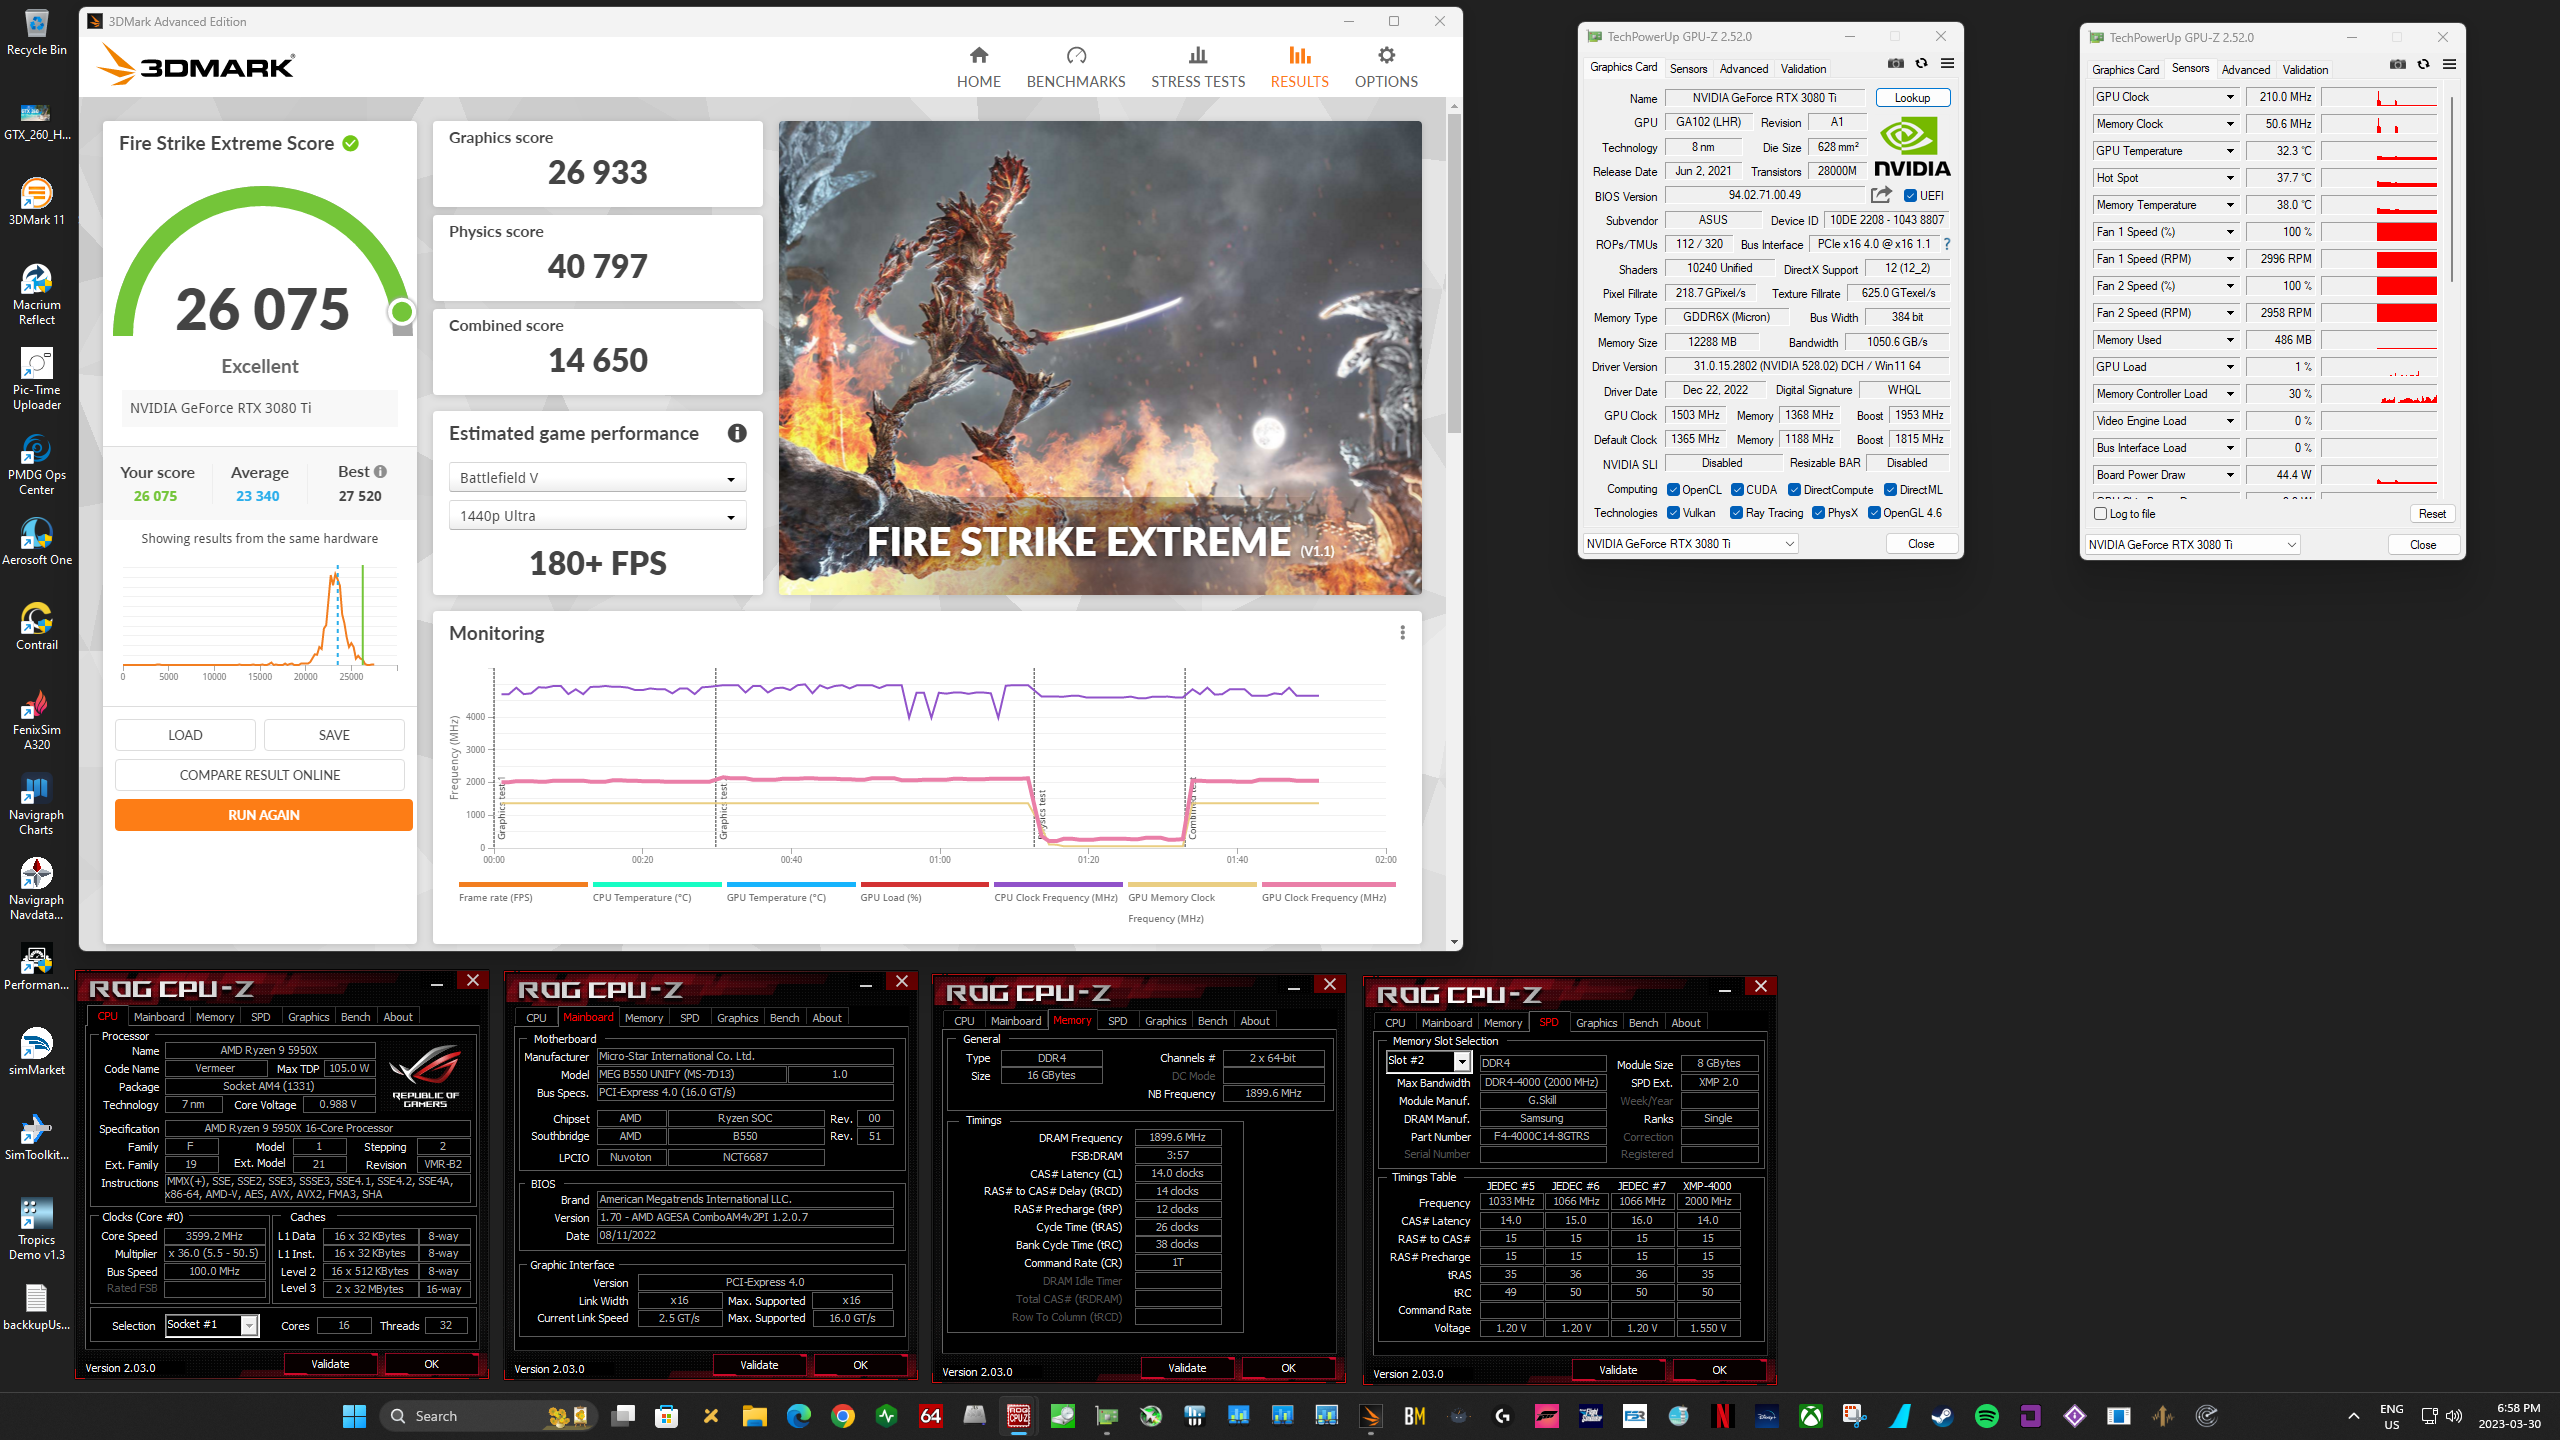2560x1440 pixels.
Task: Expand the GPU Temperature sensor dropdown
Action: 2229,151
